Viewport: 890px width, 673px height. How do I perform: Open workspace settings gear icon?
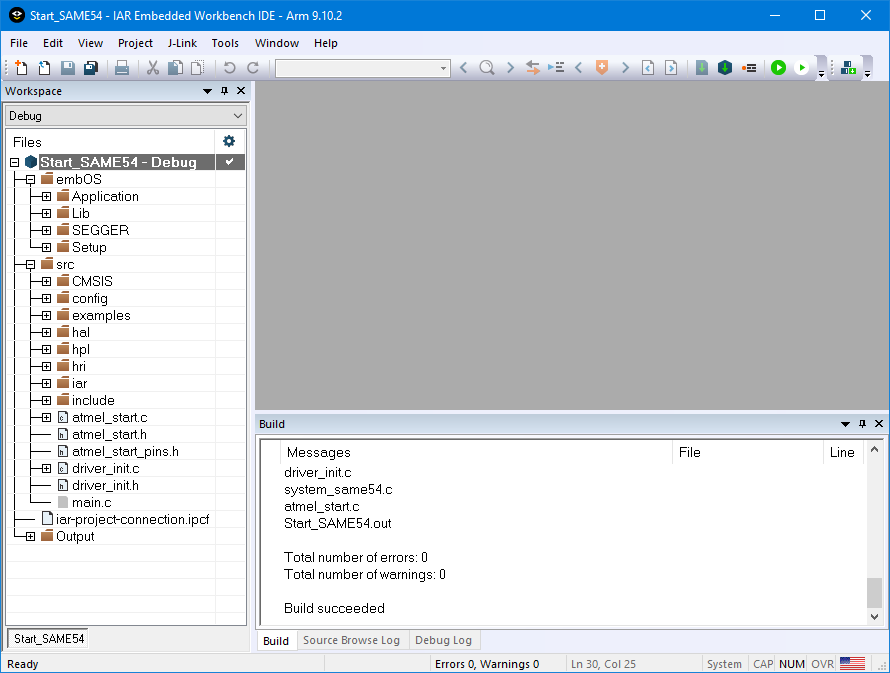(x=229, y=141)
